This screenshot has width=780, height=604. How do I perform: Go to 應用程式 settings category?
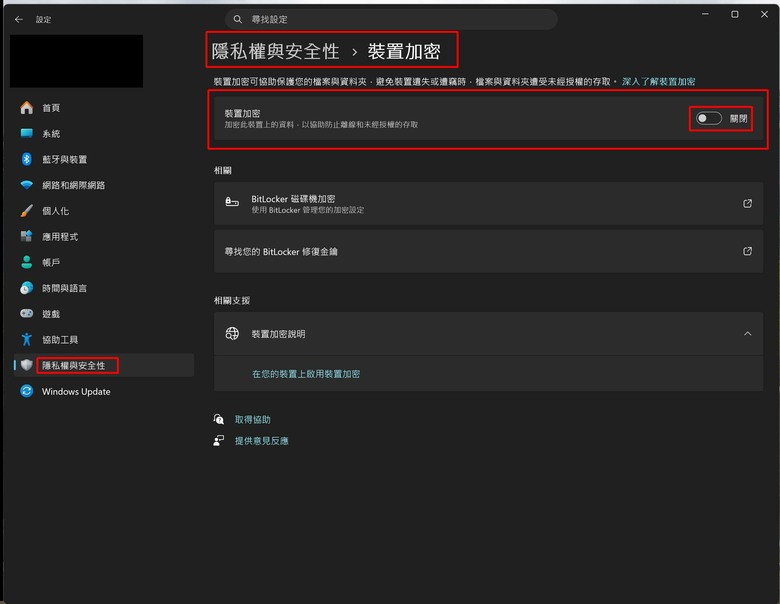60,237
